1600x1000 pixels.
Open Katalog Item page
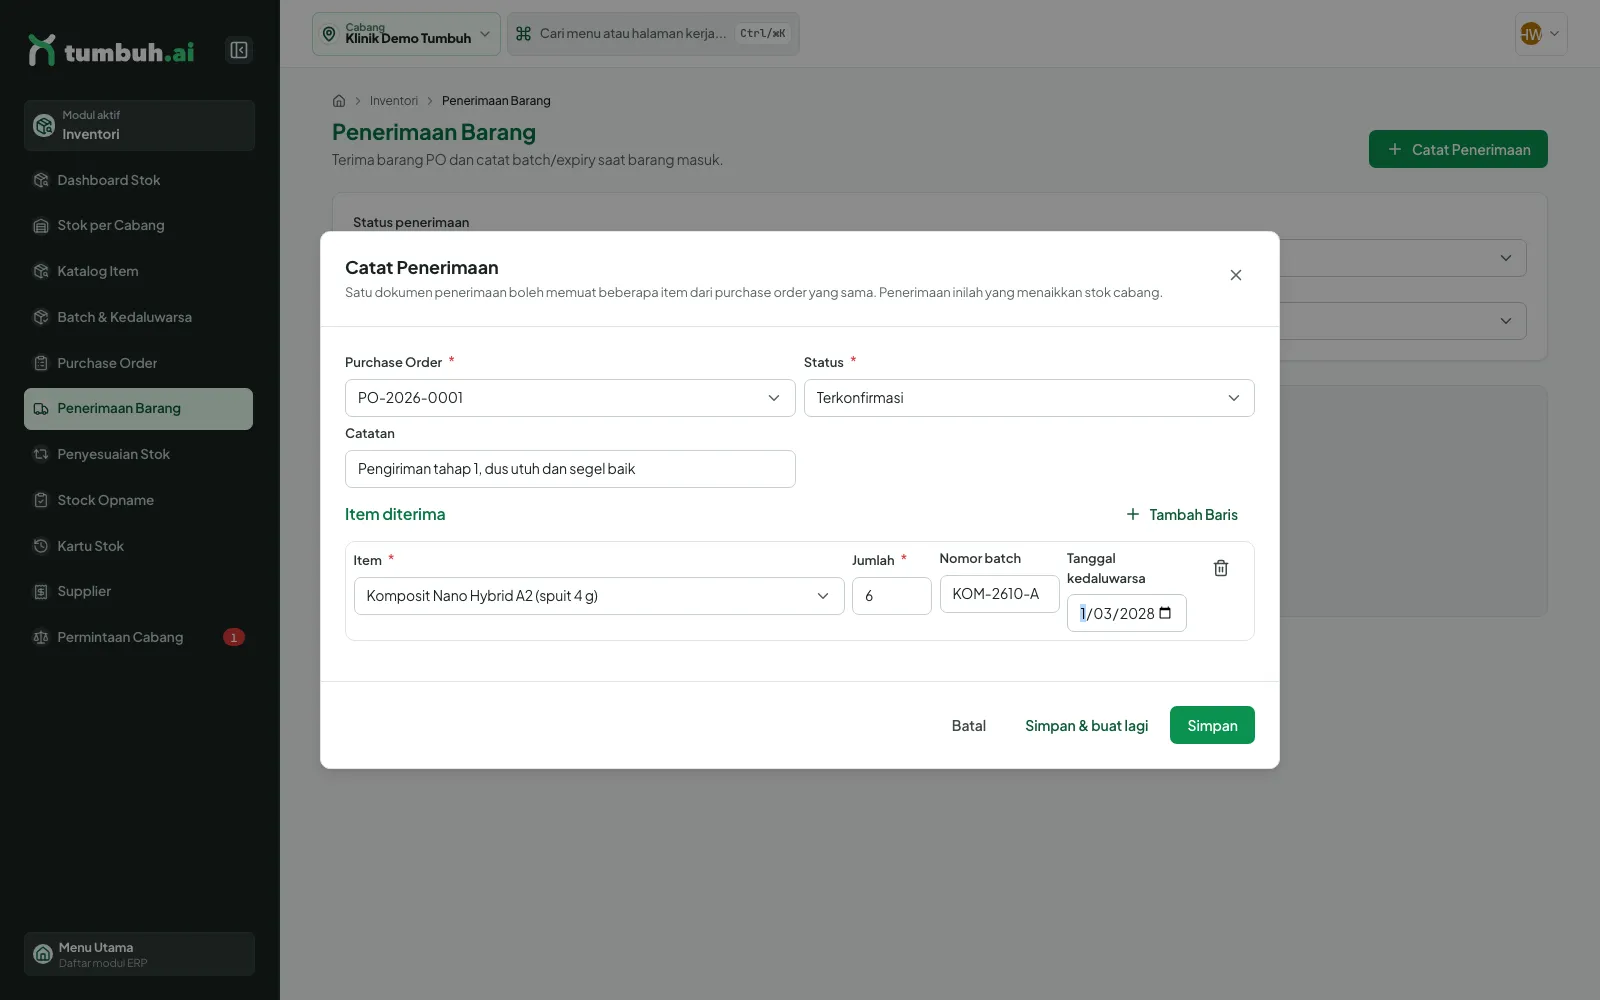point(139,271)
